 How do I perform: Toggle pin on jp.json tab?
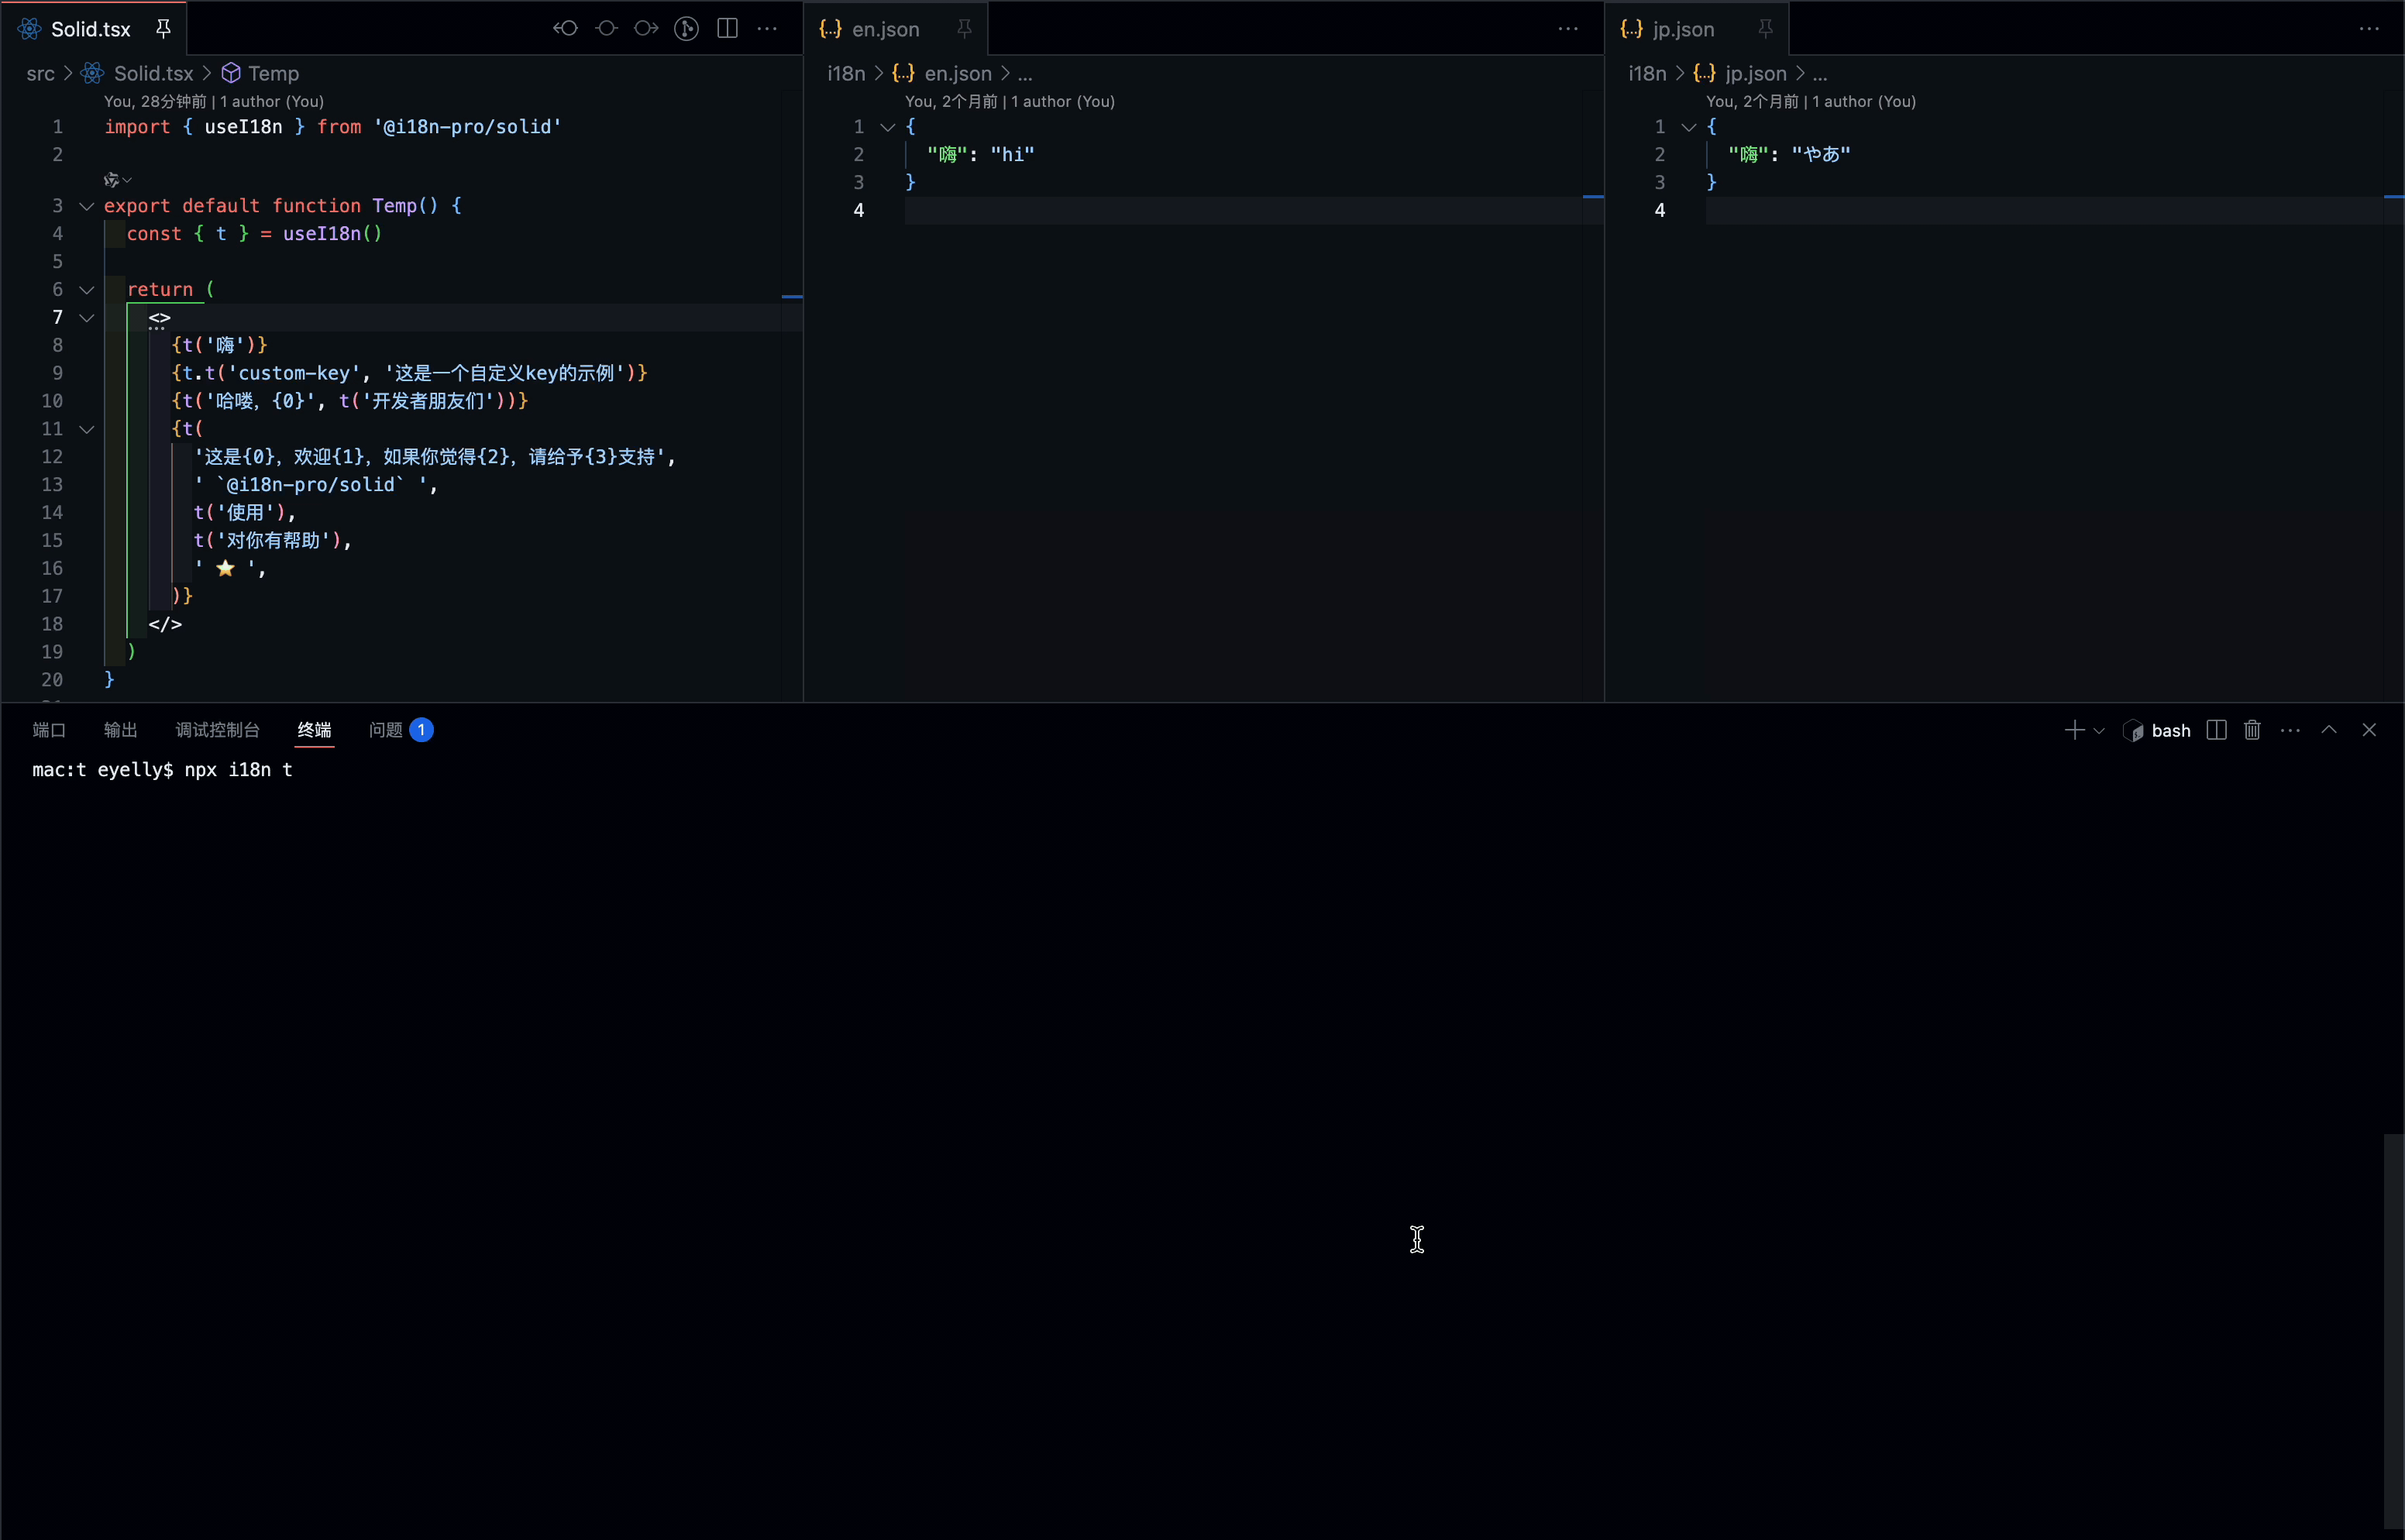[x=1765, y=29]
